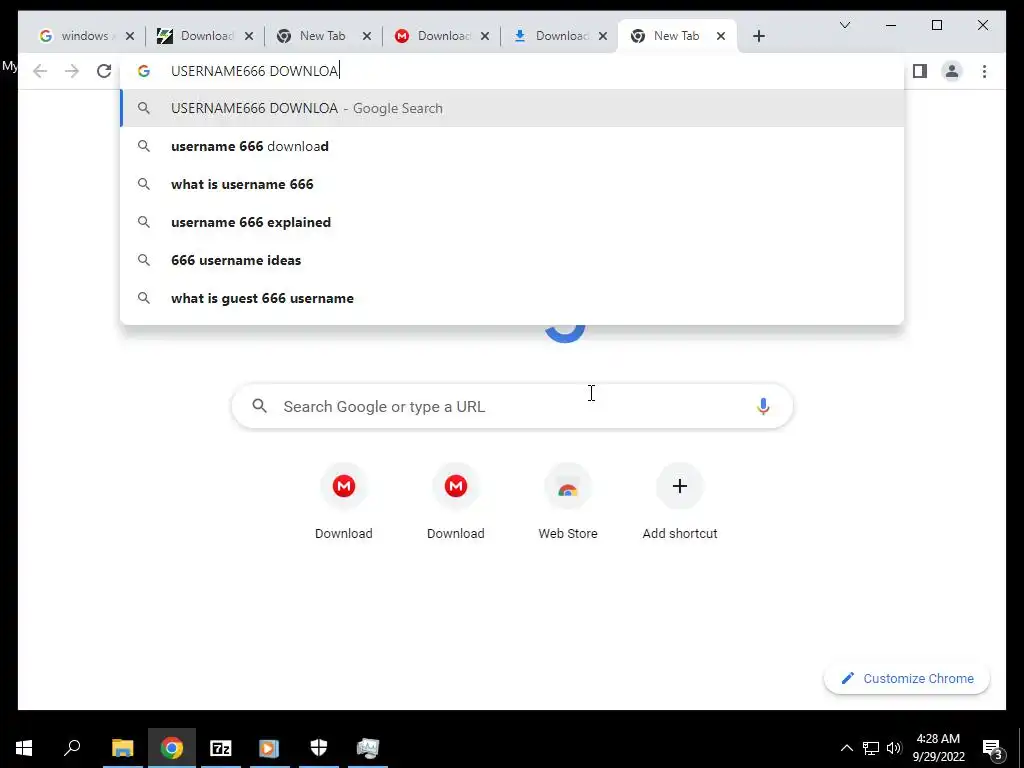This screenshot has height=768, width=1024.
Task: Open taskbar search magnifier
Action: coord(72,748)
